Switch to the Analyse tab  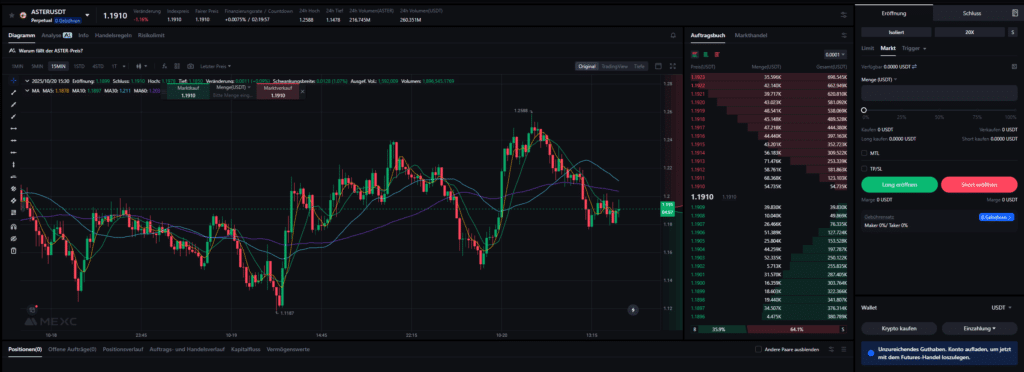(x=56, y=35)
